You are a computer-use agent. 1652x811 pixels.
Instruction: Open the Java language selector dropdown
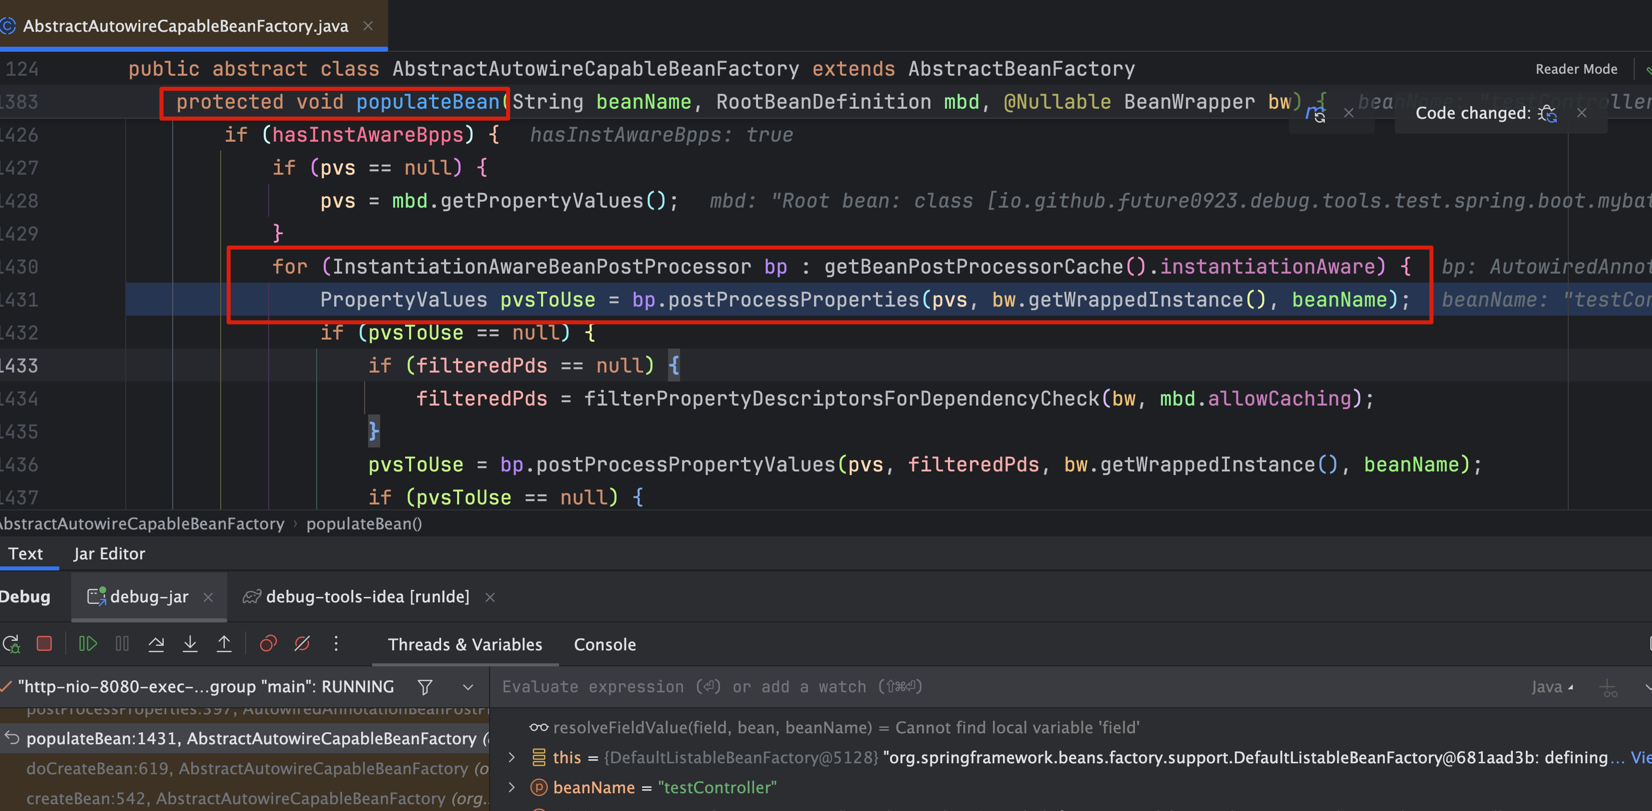[x=1553, y=687]
